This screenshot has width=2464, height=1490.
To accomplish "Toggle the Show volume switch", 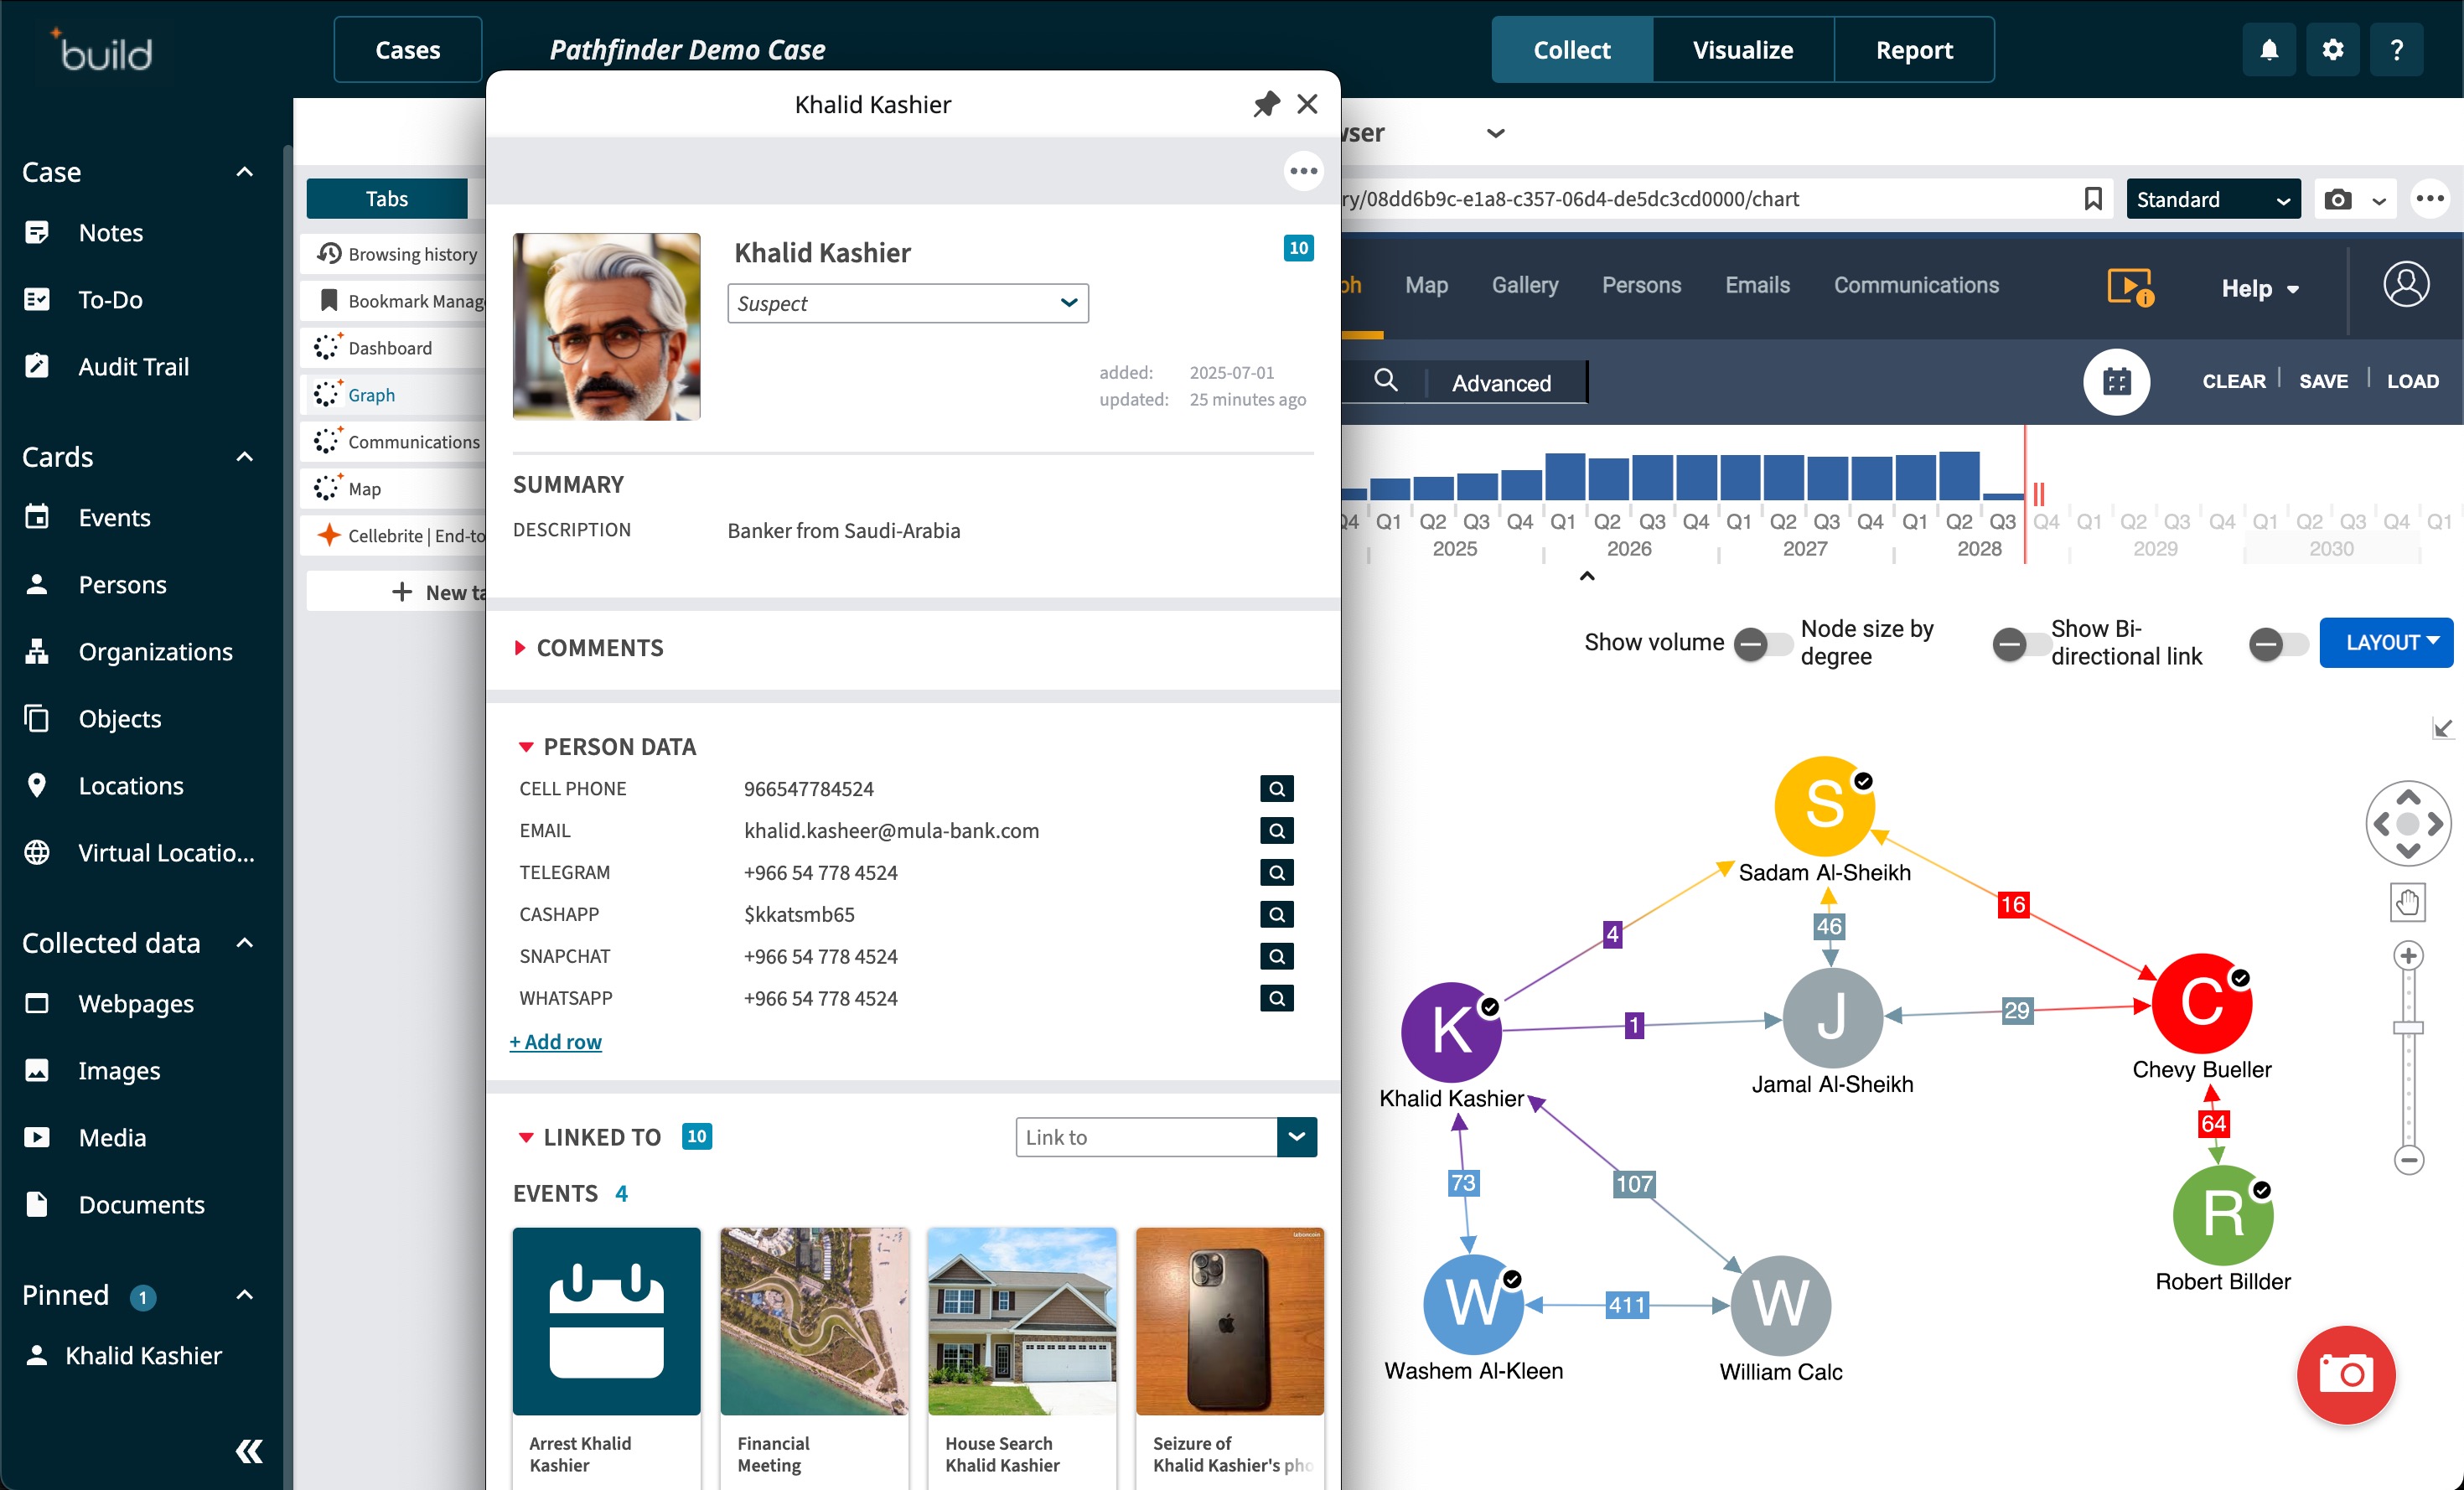I will point(1763,643).
